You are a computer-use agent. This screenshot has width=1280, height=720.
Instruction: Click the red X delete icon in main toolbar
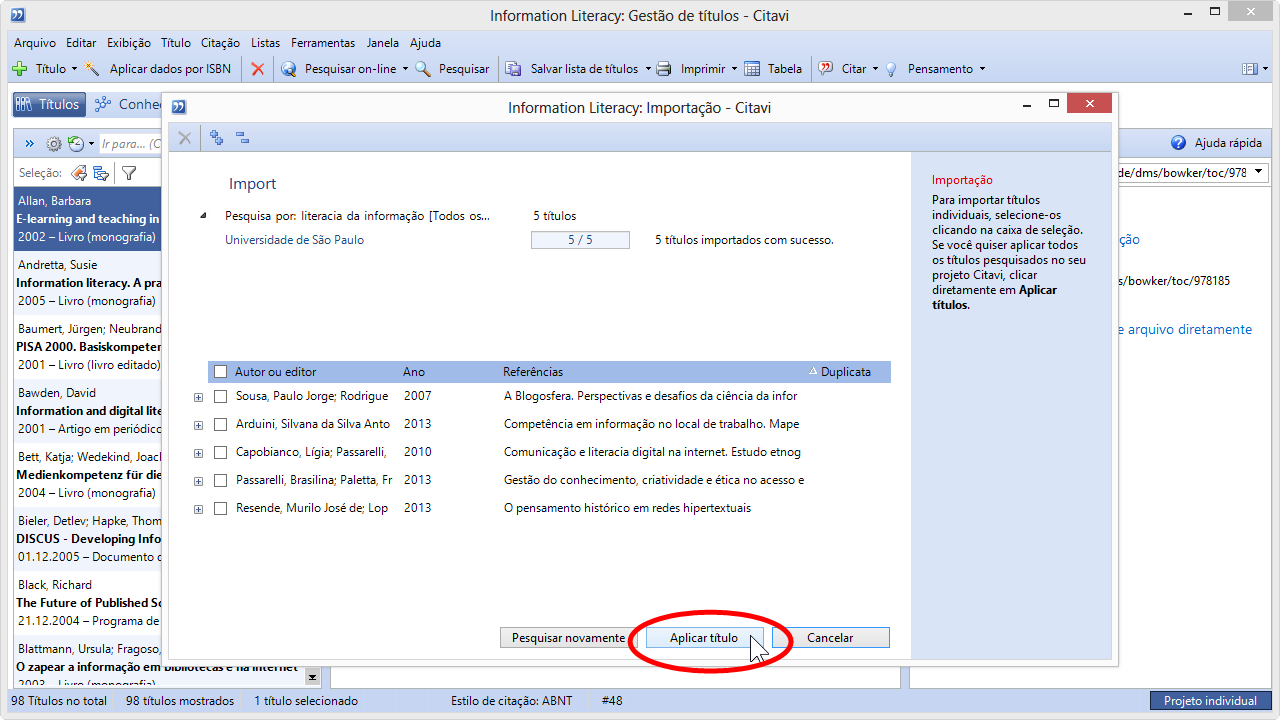258,69
